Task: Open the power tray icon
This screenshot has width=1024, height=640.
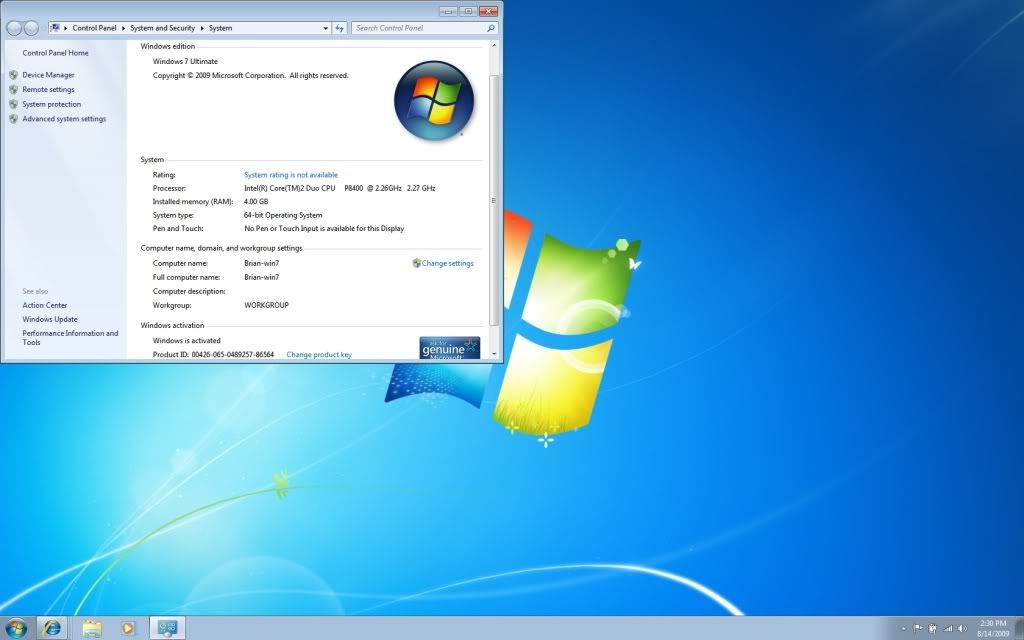Action: click(x=933, y=628)
